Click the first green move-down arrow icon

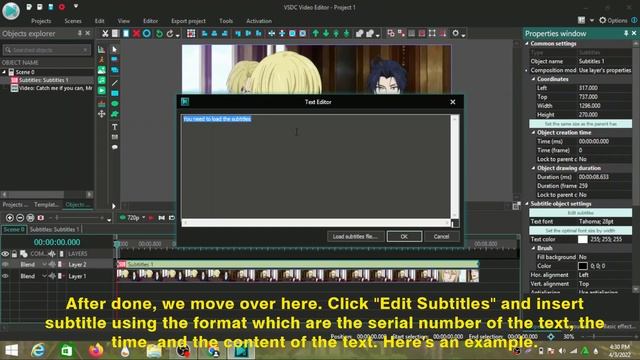coord(326,33)
